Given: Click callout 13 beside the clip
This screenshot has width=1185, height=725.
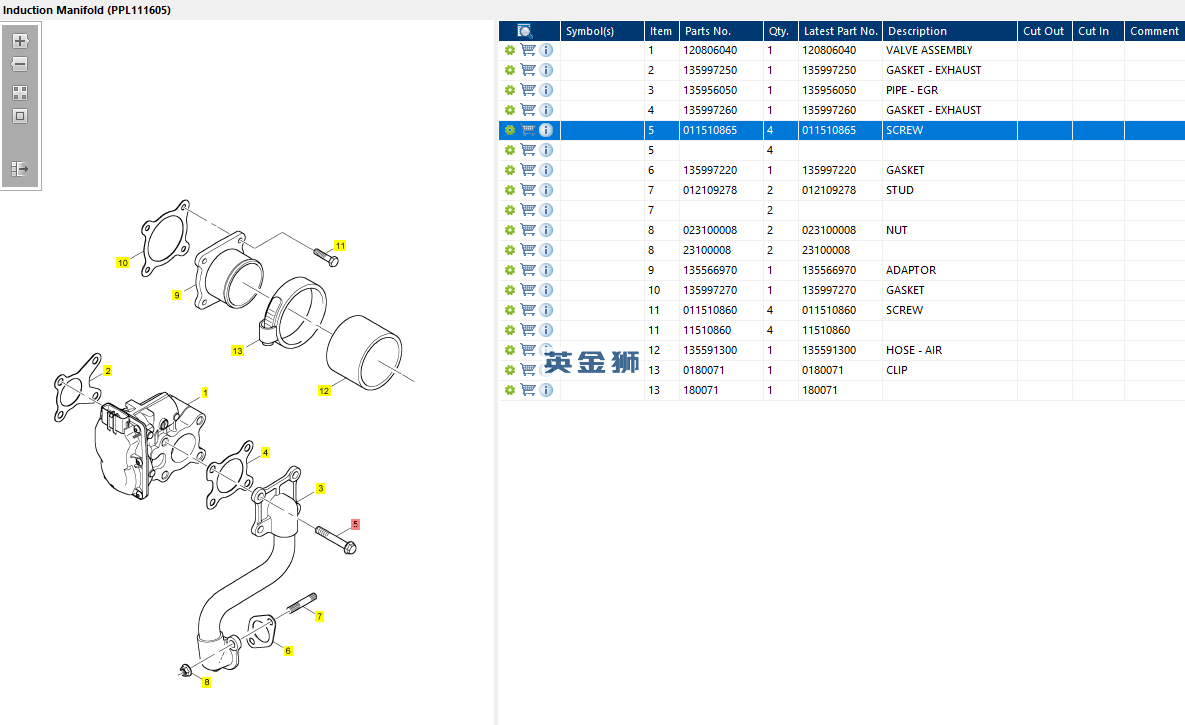Looking at the screenshot, I should tap(237, 351).
